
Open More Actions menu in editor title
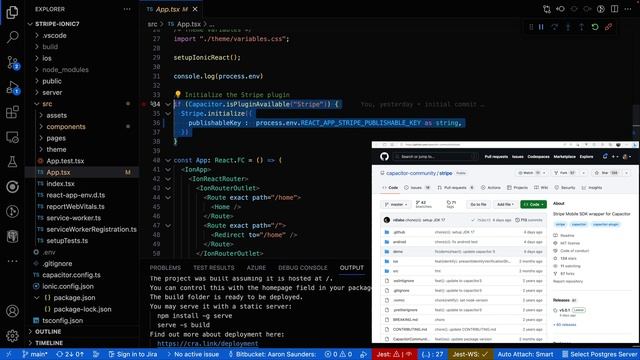(x=628, y=9)
